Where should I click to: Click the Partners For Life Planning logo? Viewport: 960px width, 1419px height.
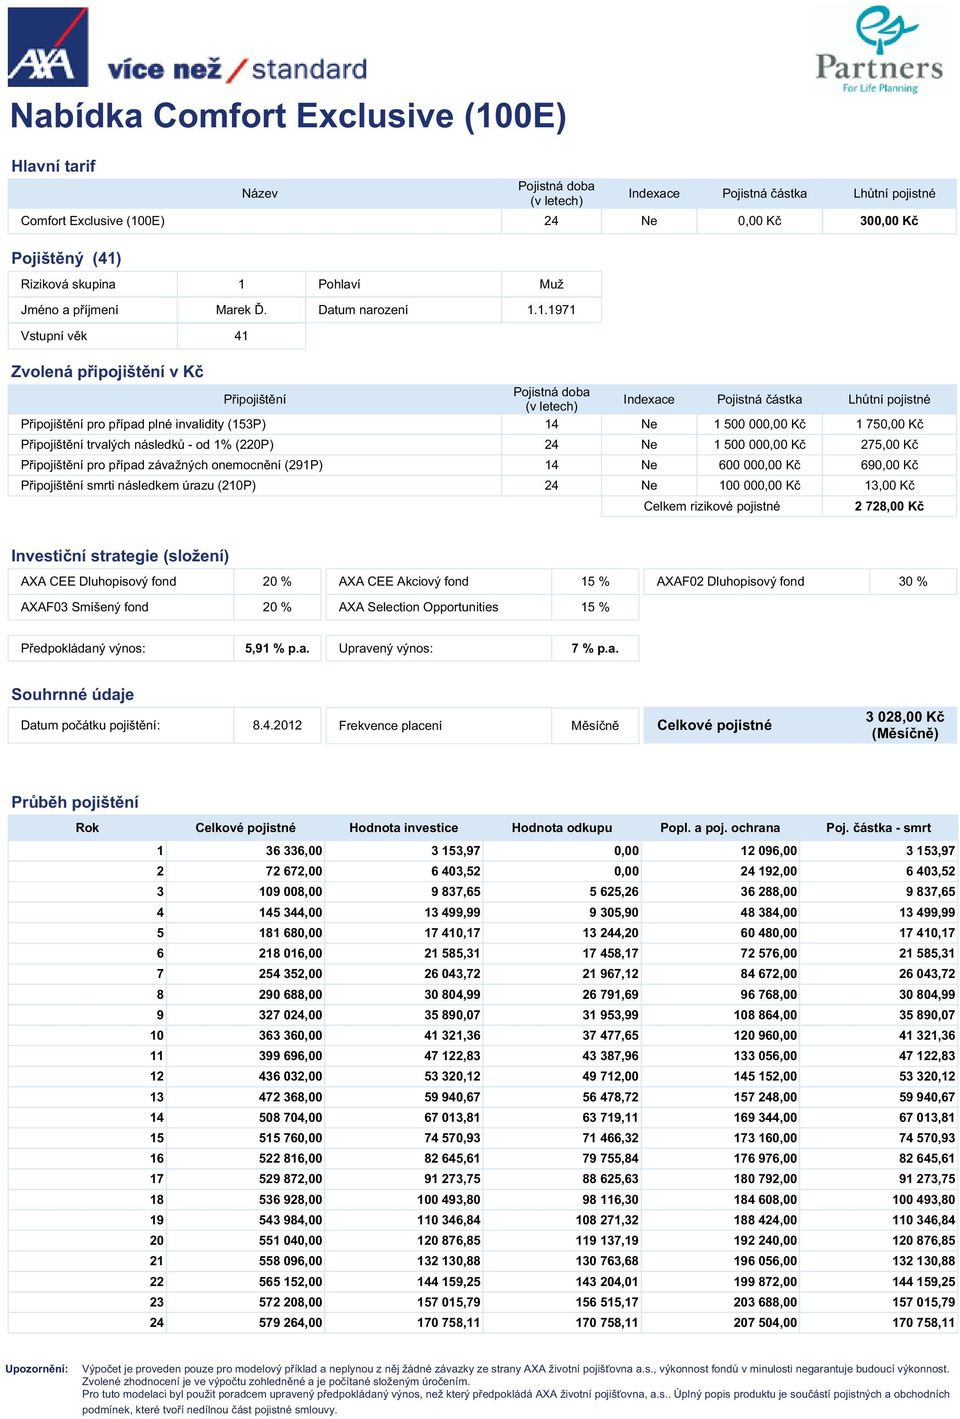(879, 50)
